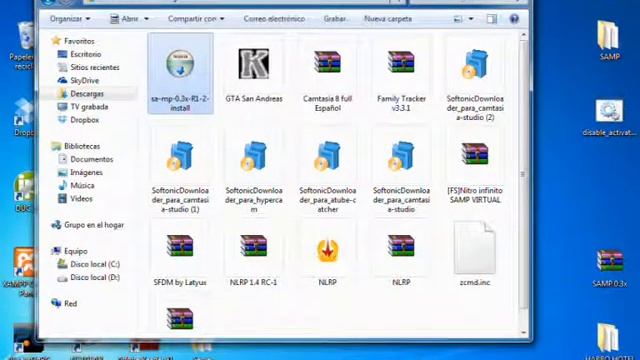
Task: Select SoftonicDownloader_para_hypercam file
Action: pos(253,176)
